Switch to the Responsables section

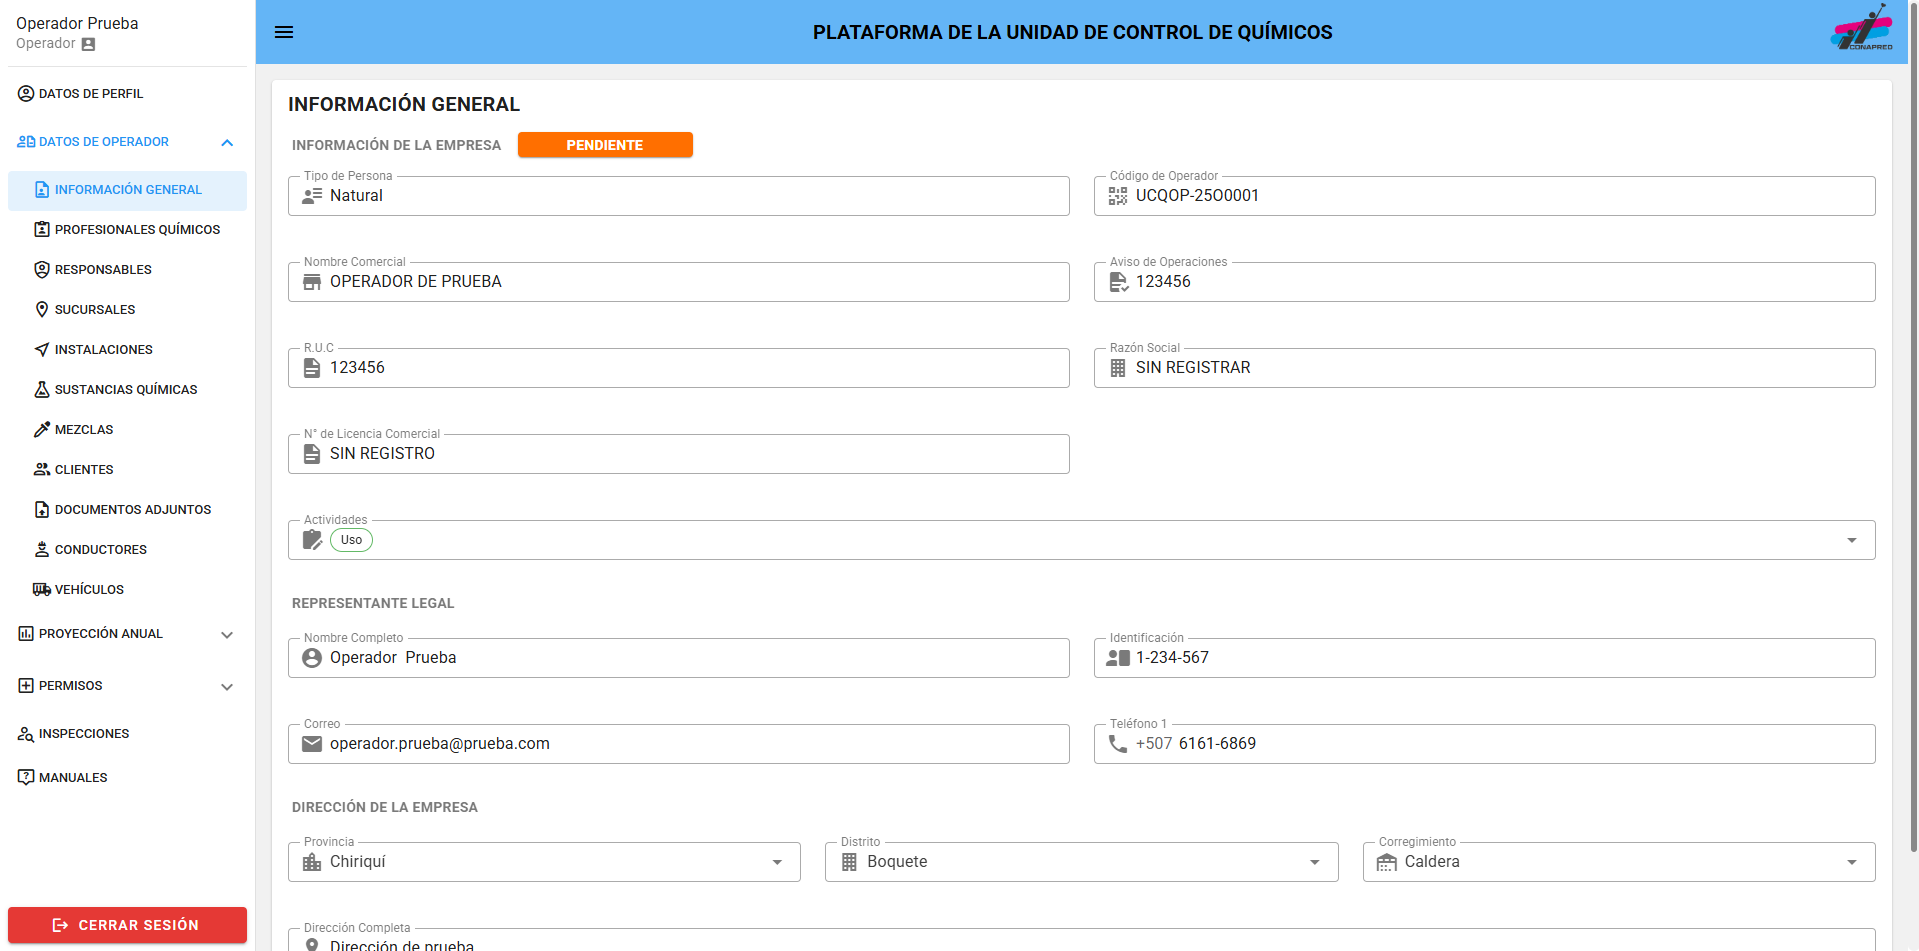pos(103,269)
